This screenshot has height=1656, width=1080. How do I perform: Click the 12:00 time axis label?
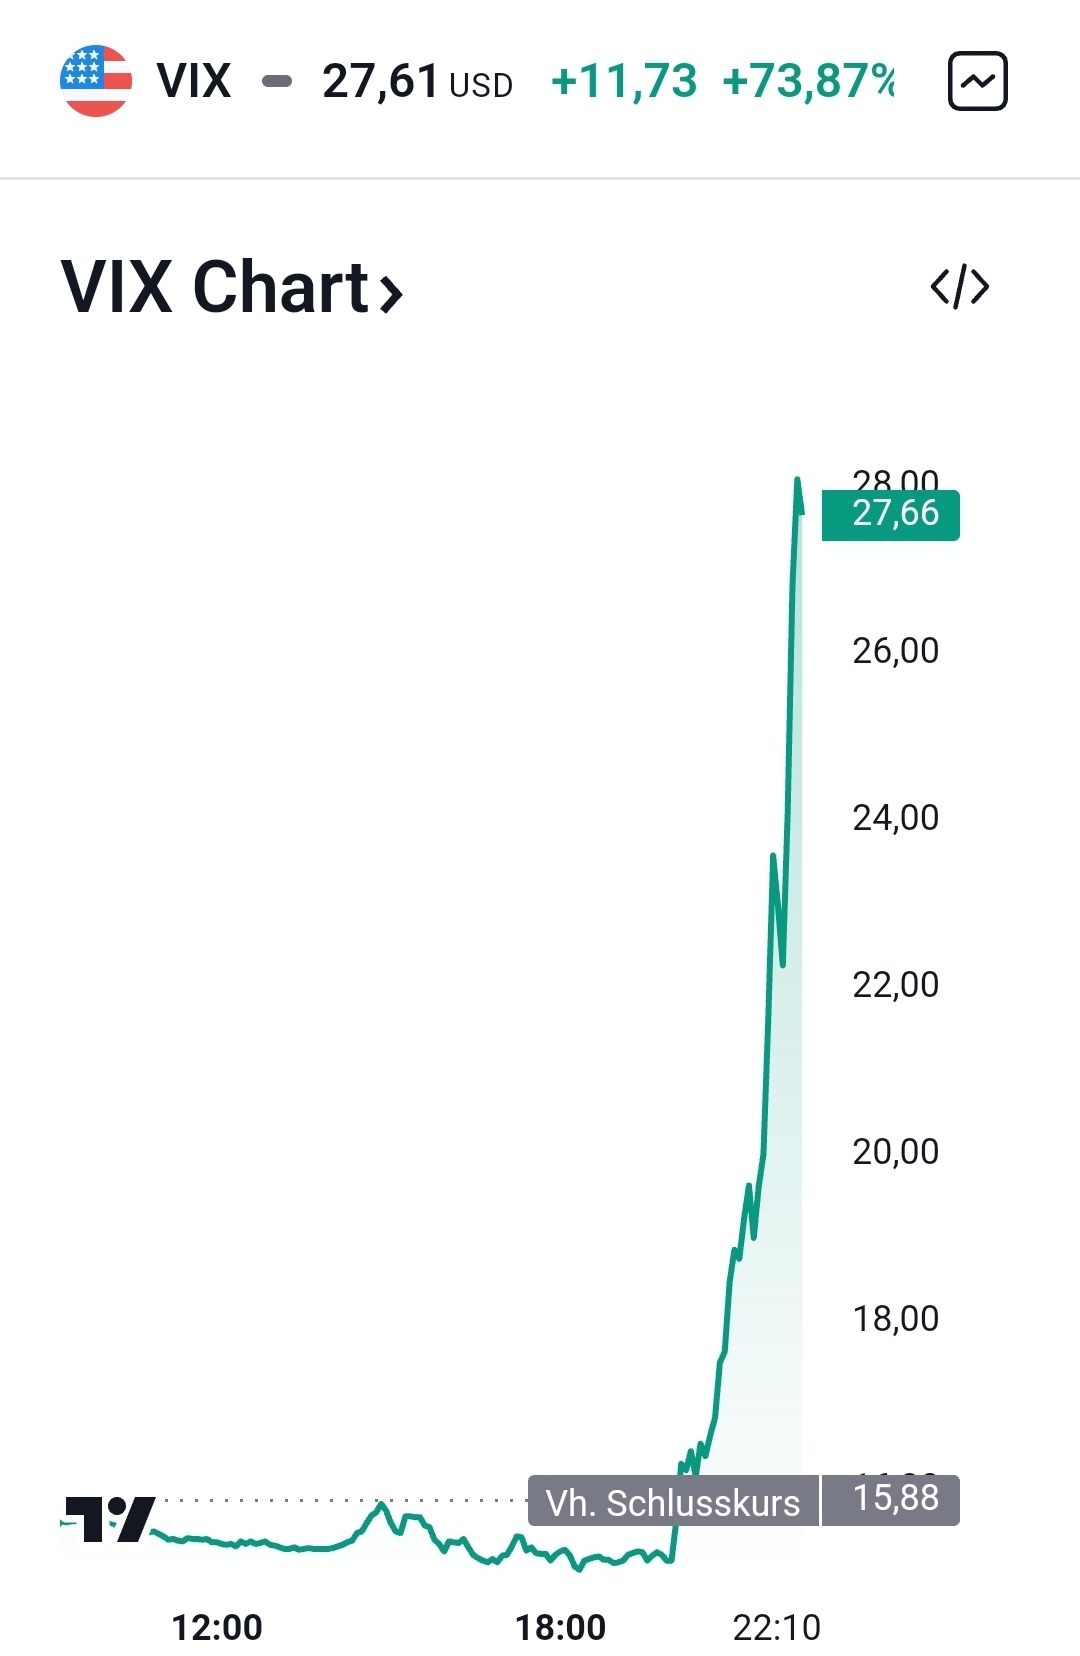pyautogui.click(x=217, y=1627)
